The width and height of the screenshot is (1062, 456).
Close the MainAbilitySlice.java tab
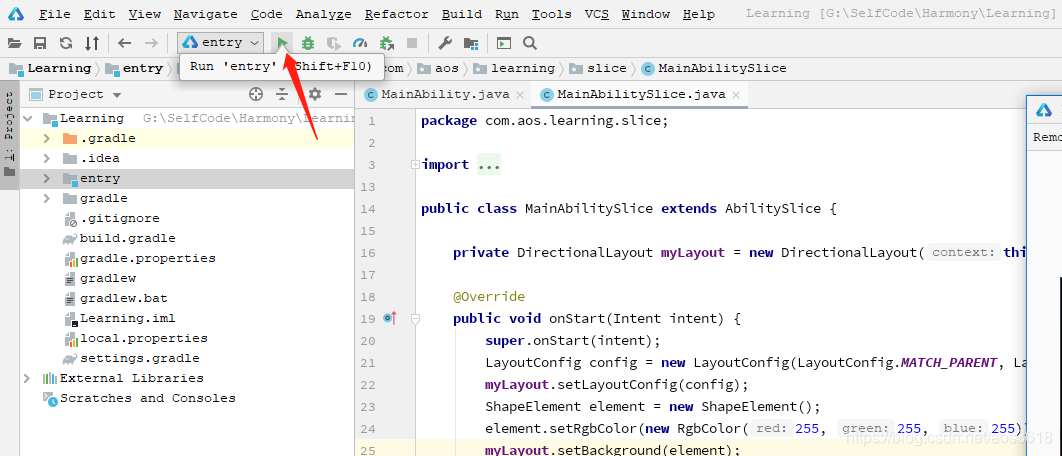[x=736, y=95]
